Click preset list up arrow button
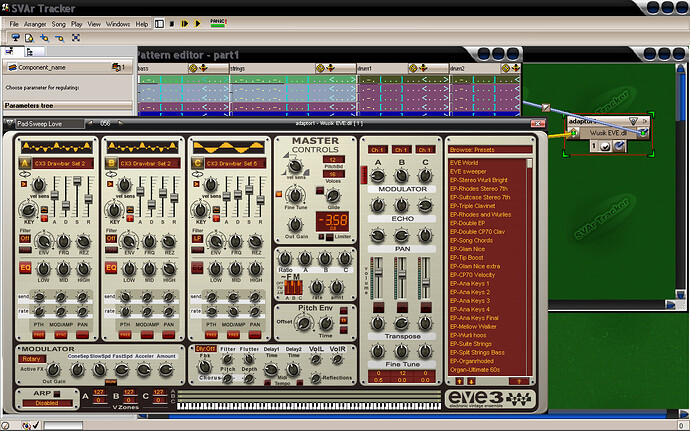Image resolution: width=690 pixels, height=431 pixels. point(459,381)
